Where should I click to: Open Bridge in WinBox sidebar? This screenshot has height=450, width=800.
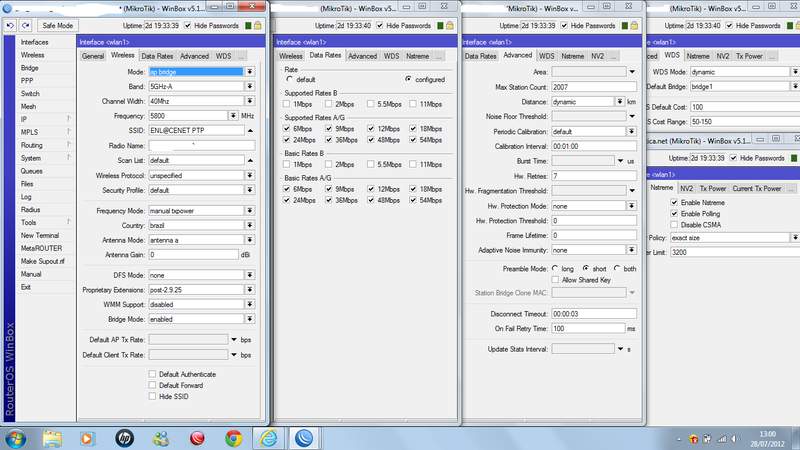click(x=30, y=68)
